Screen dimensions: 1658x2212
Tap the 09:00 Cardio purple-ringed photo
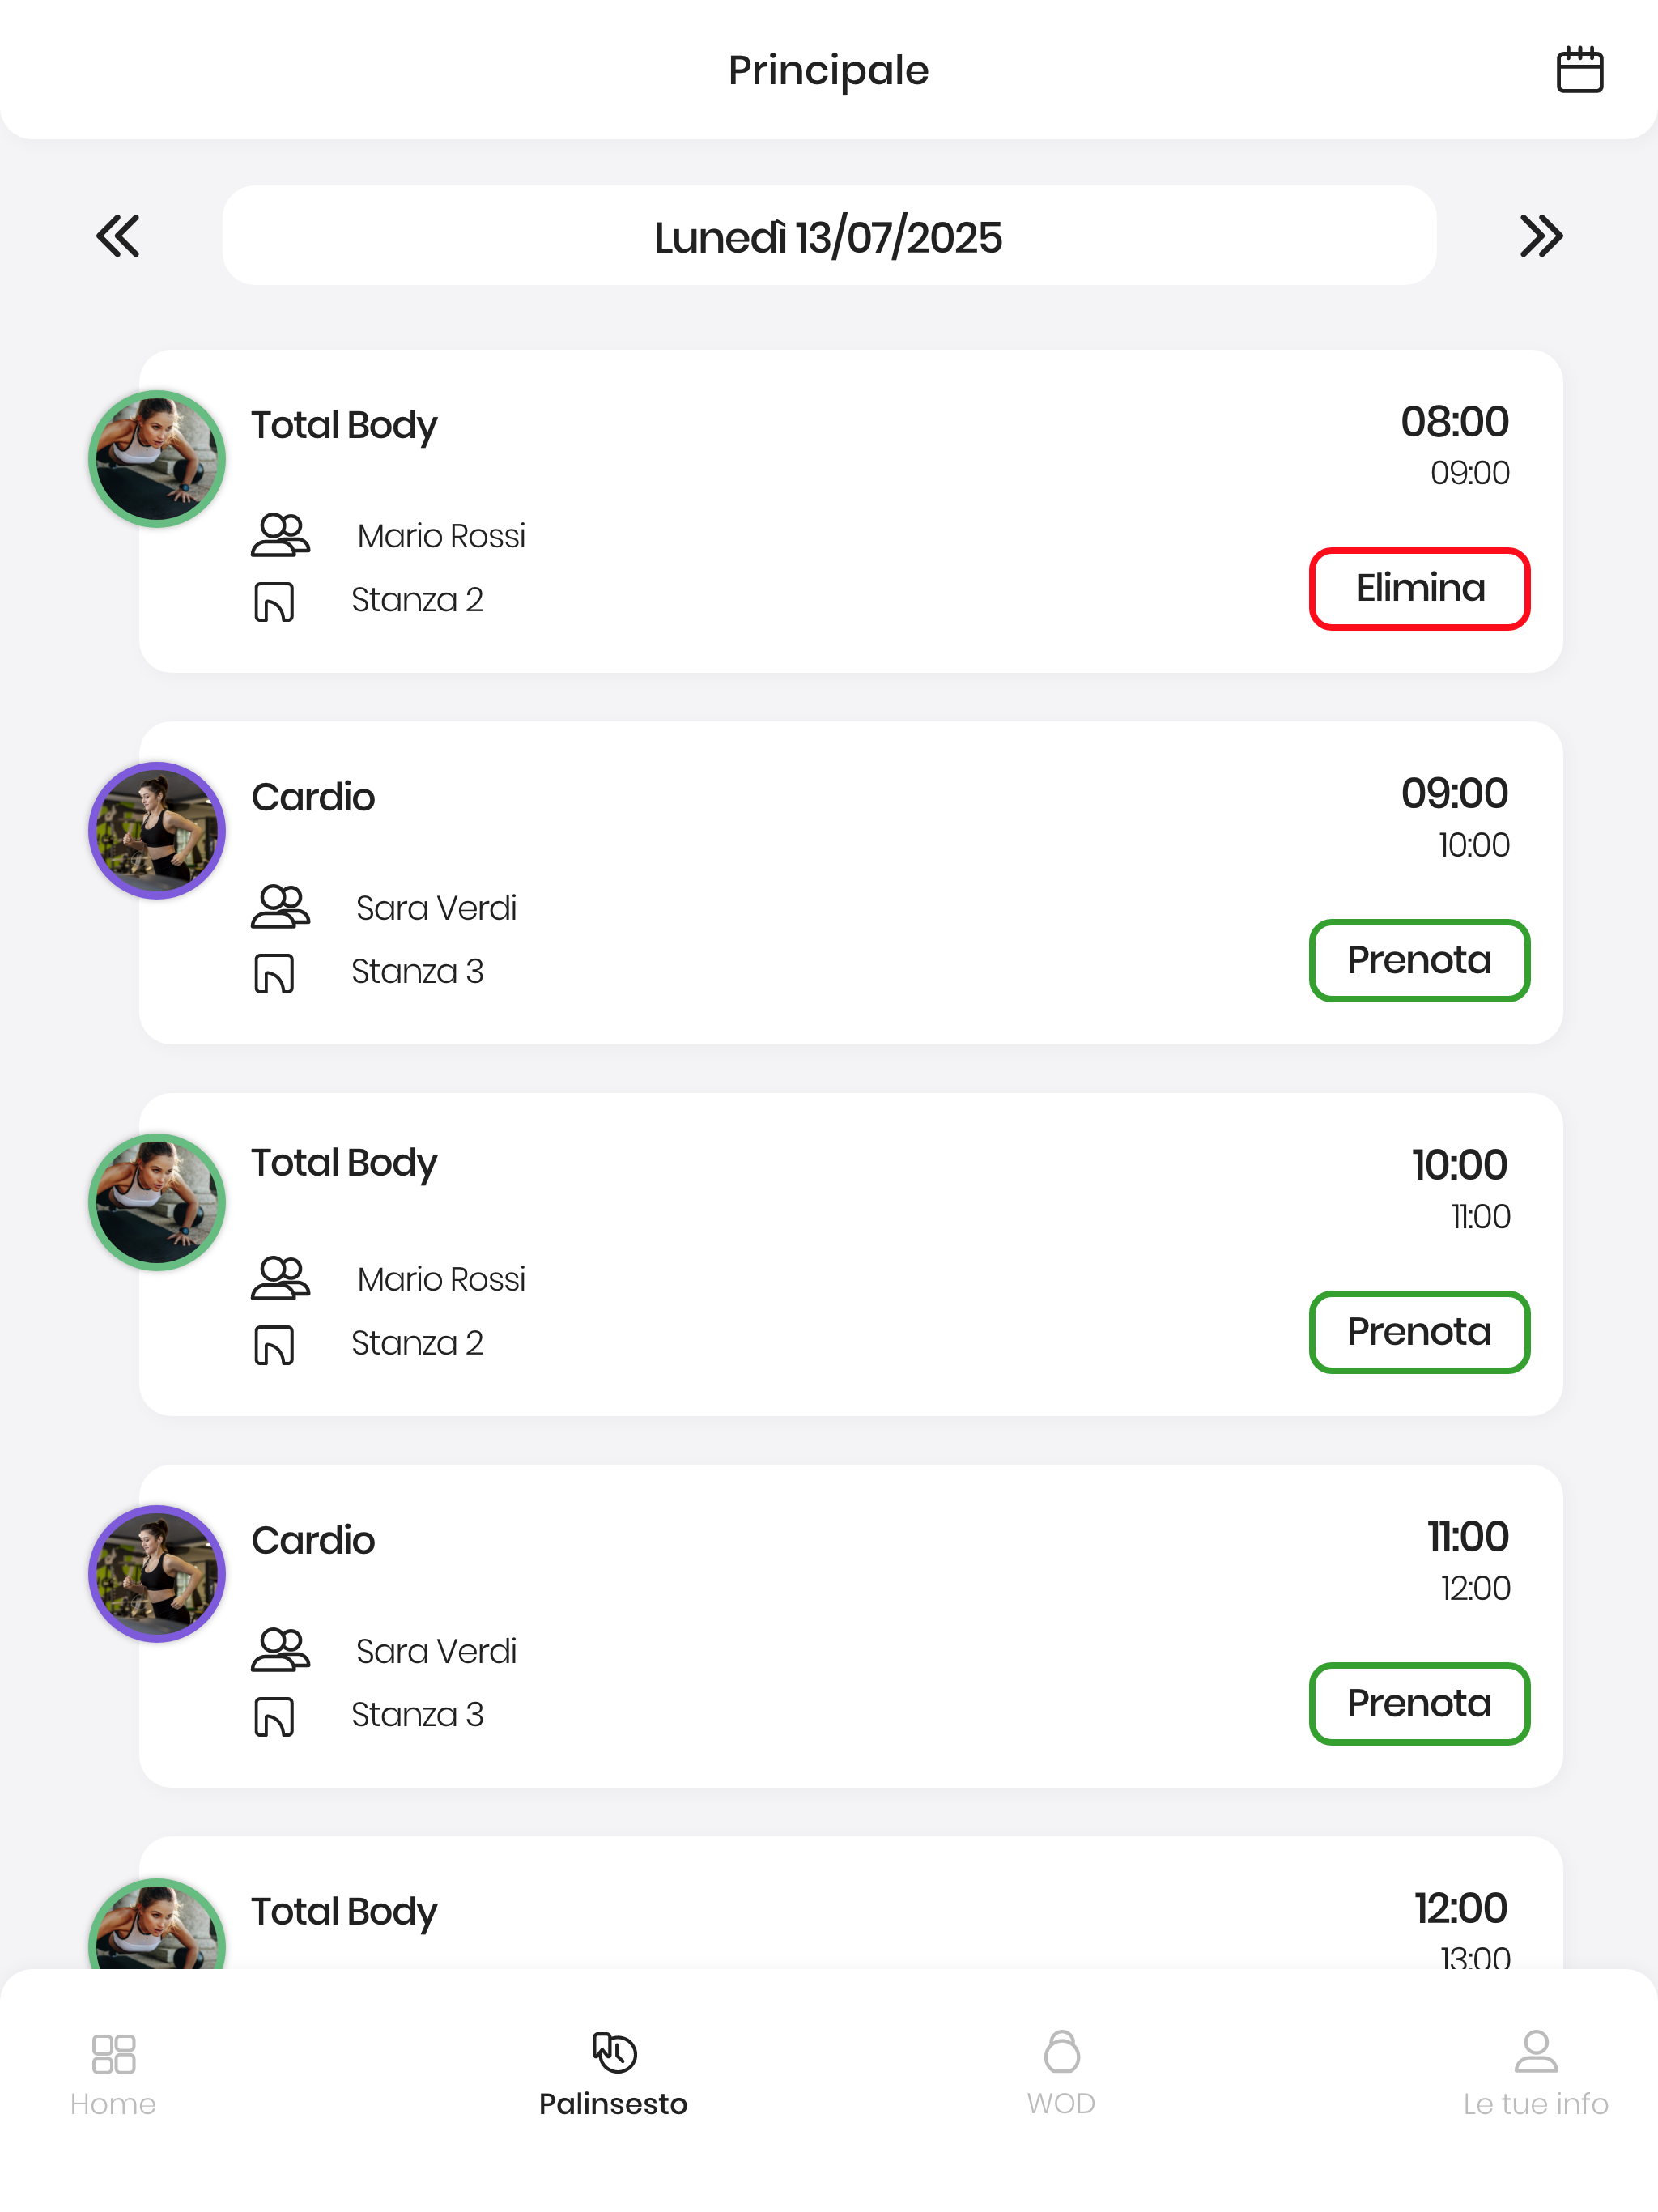click(157, 831)
